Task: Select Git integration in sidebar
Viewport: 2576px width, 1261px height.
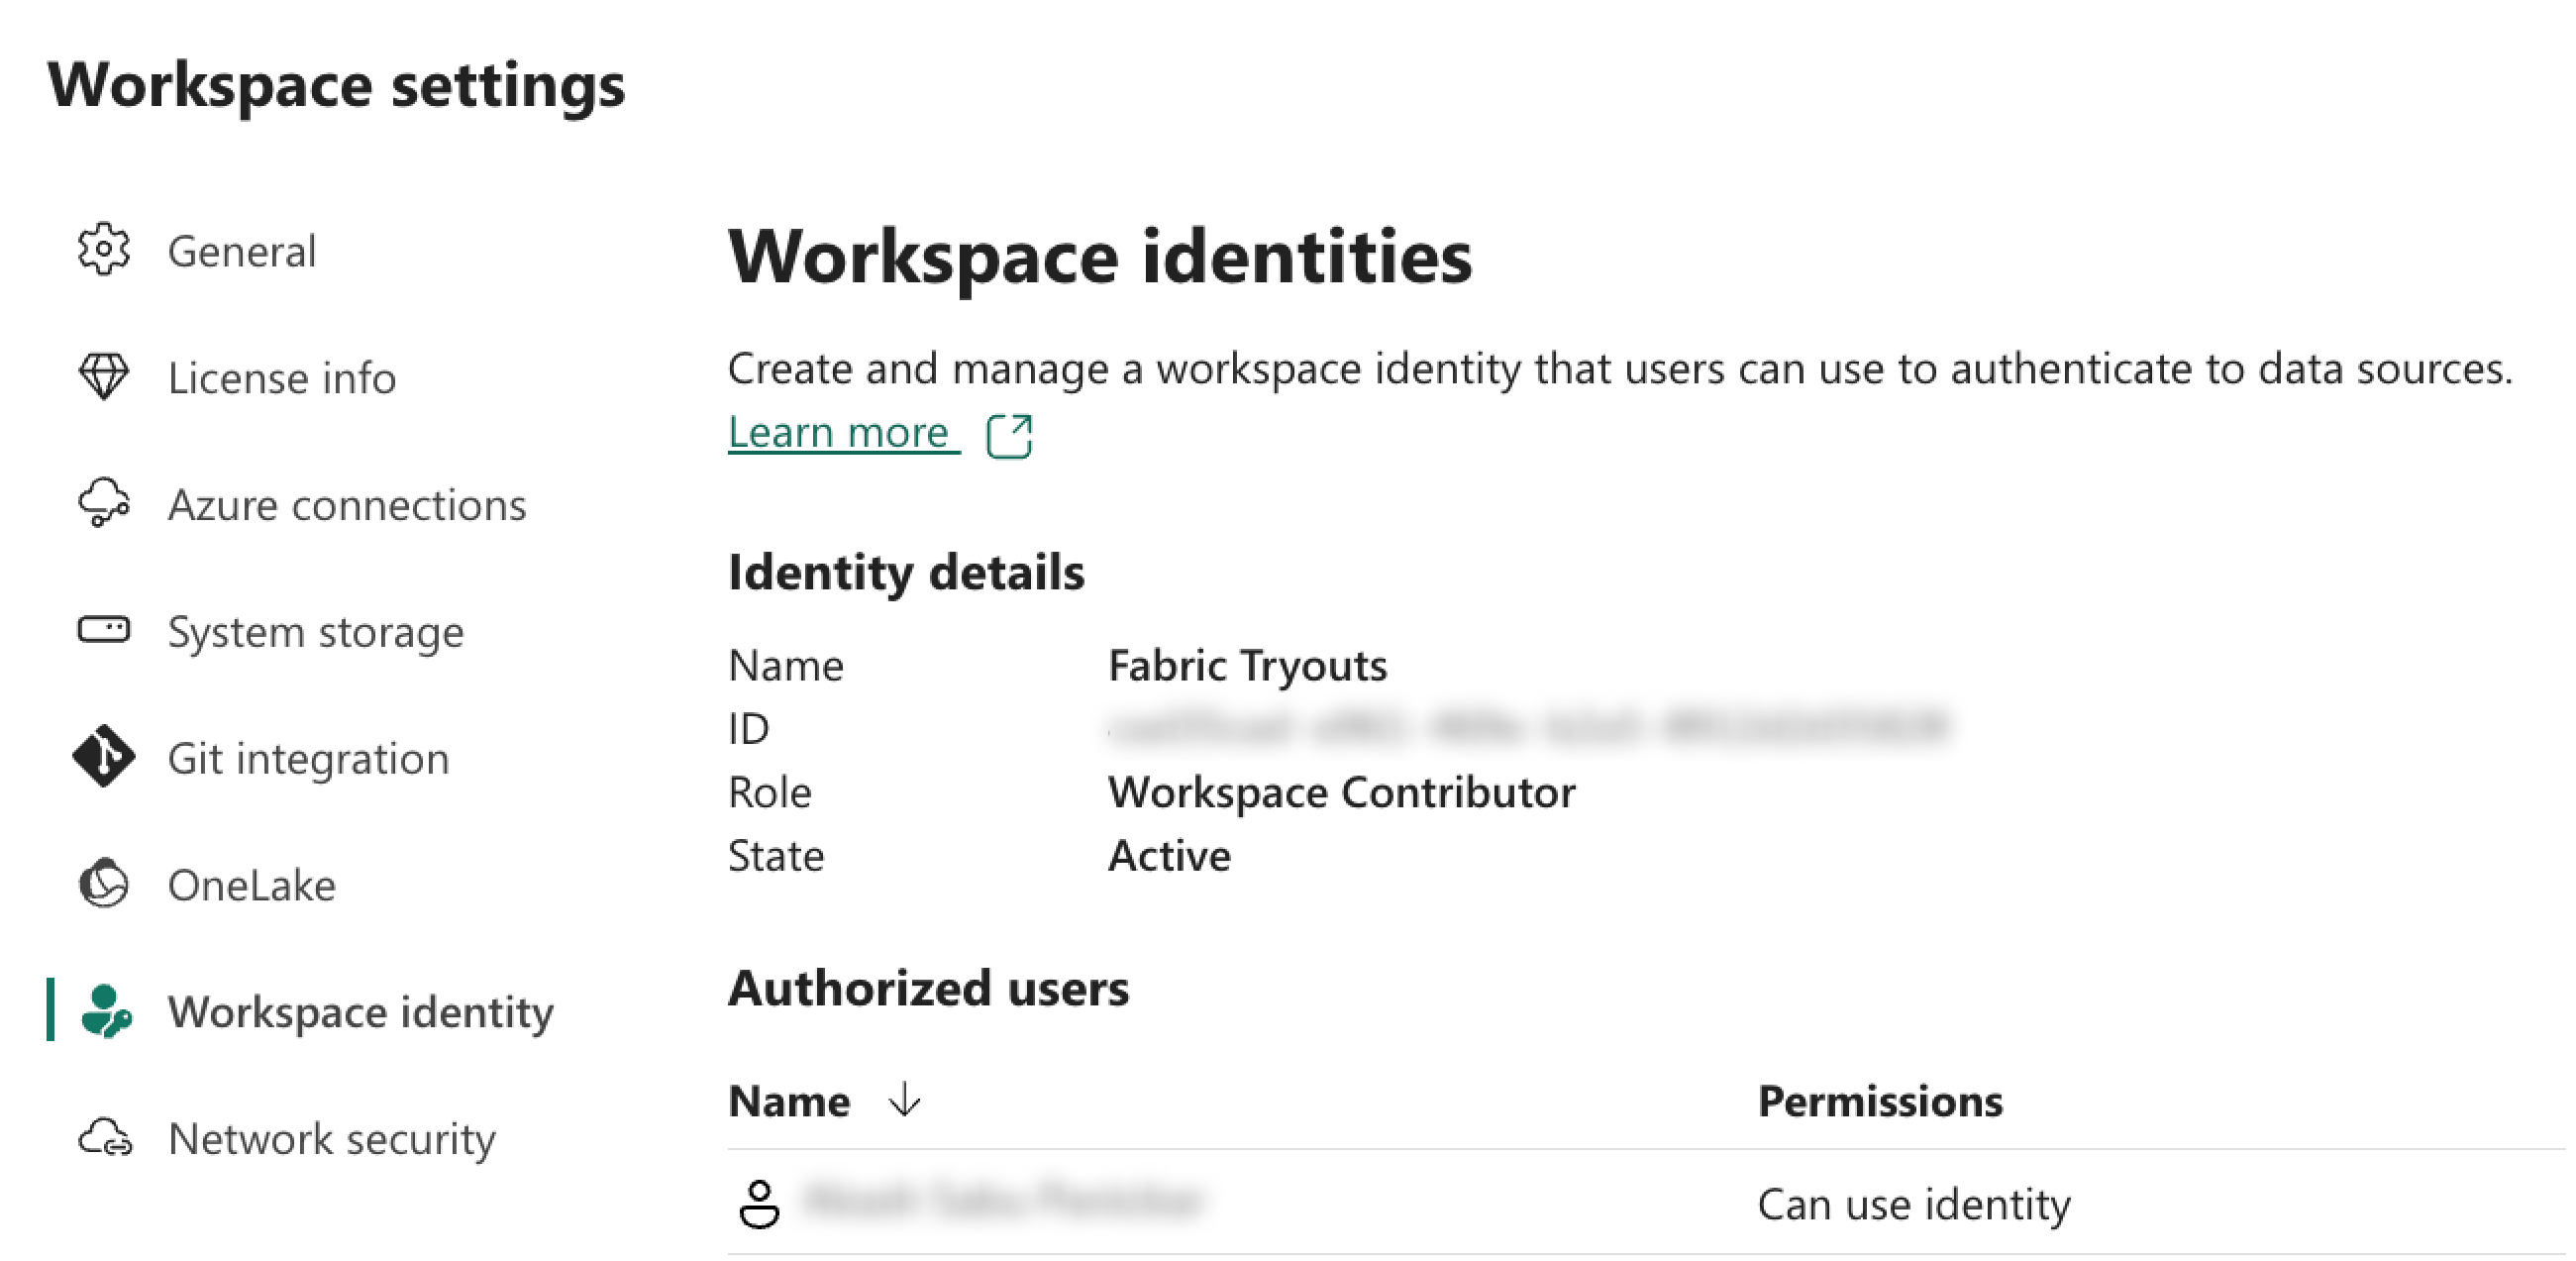Action: (309, 759)
